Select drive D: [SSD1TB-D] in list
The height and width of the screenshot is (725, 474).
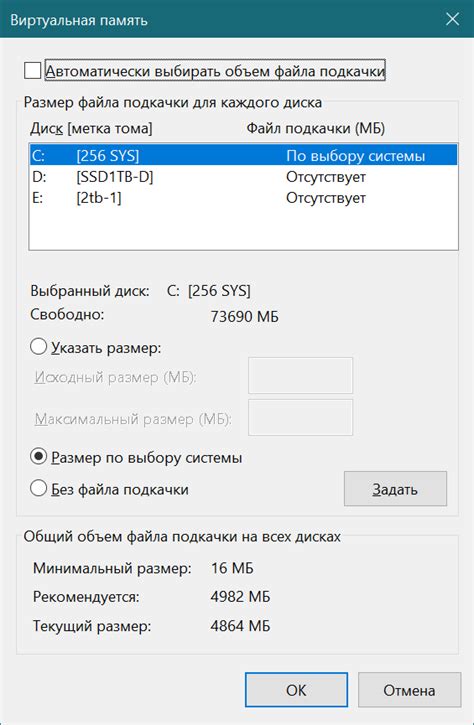[243, 177]
